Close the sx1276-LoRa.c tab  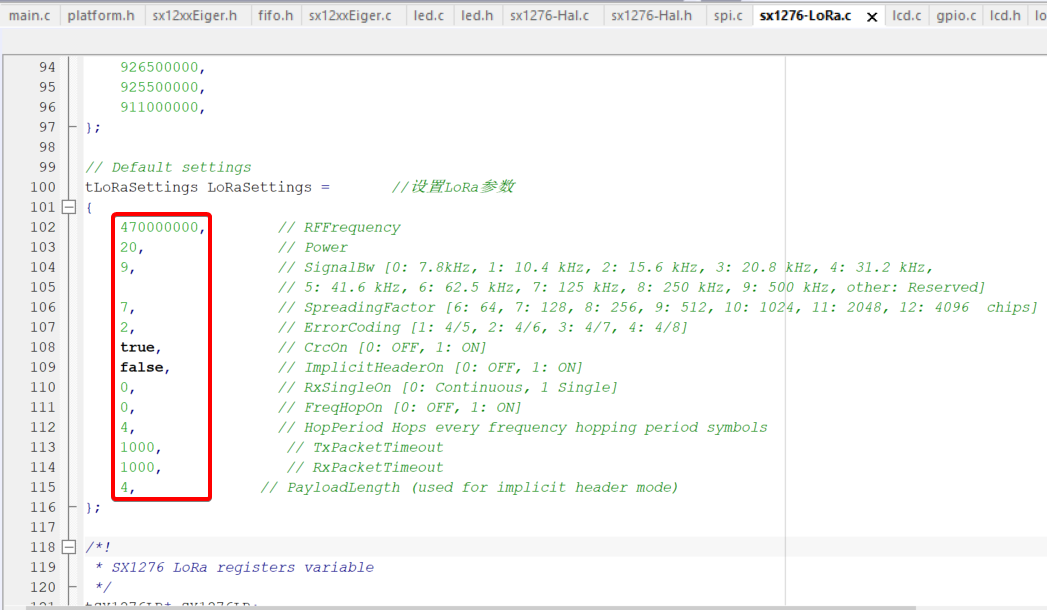tap(872, 17)
